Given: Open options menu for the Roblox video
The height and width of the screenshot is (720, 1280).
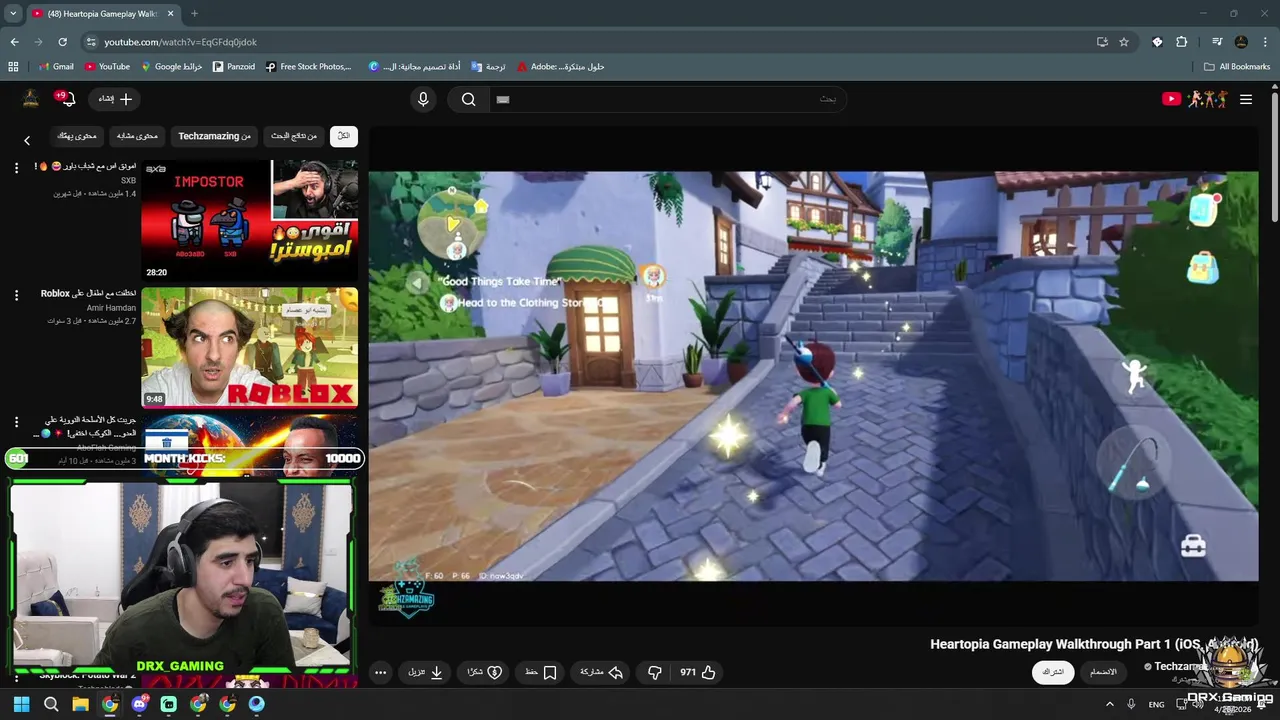Looking at the screenshot, I should (x=16, y=295).
